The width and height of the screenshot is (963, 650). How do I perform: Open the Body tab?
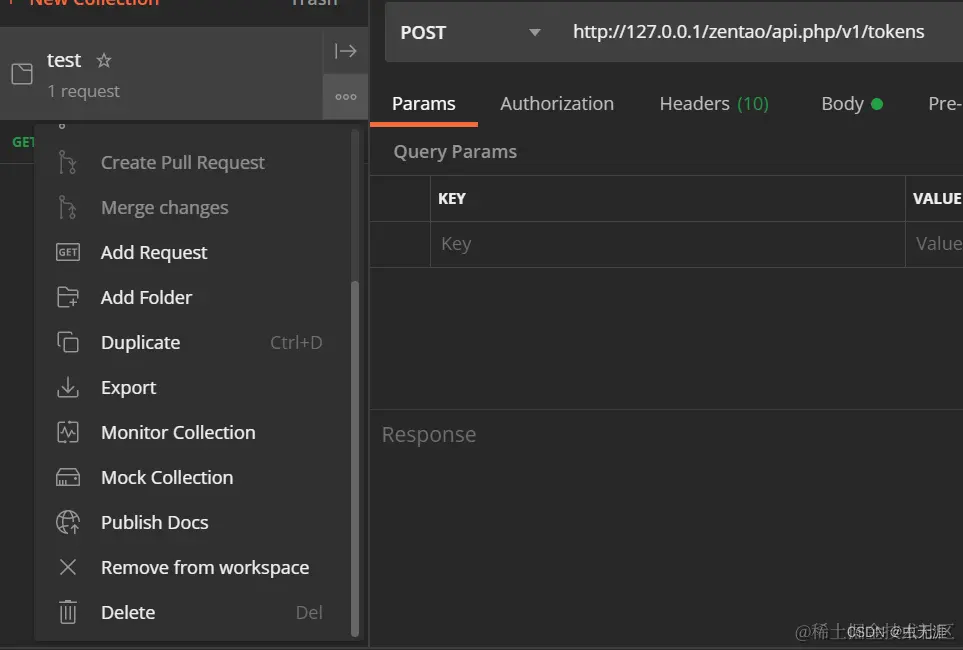click(x=852, y=104)
